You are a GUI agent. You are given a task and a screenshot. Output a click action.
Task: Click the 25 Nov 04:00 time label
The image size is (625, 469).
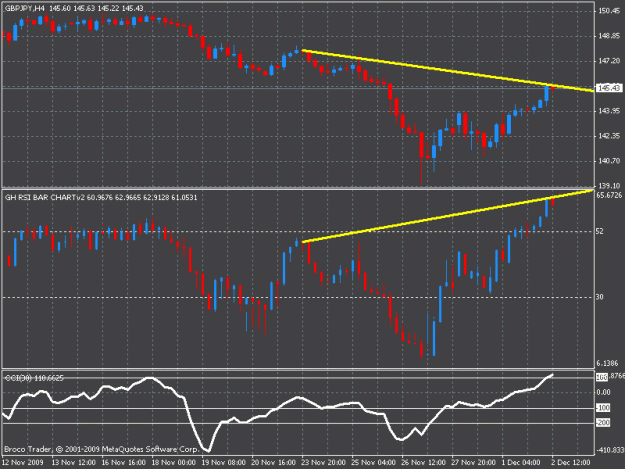pyautogui.click(x=373, y=462)
